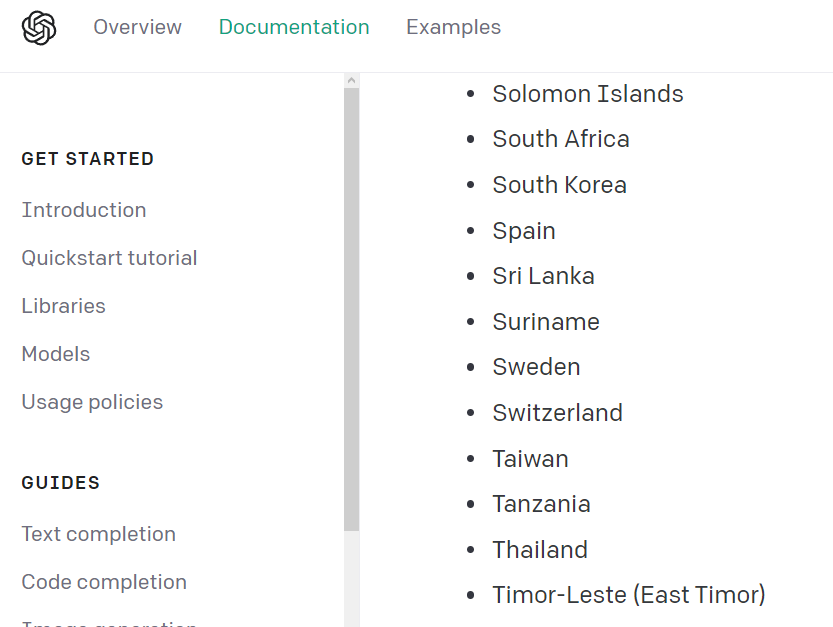The height and width of the screenshot is (627, 833).
Task: Open the Libraries sidebar link
Action: (x=63, y=306)
